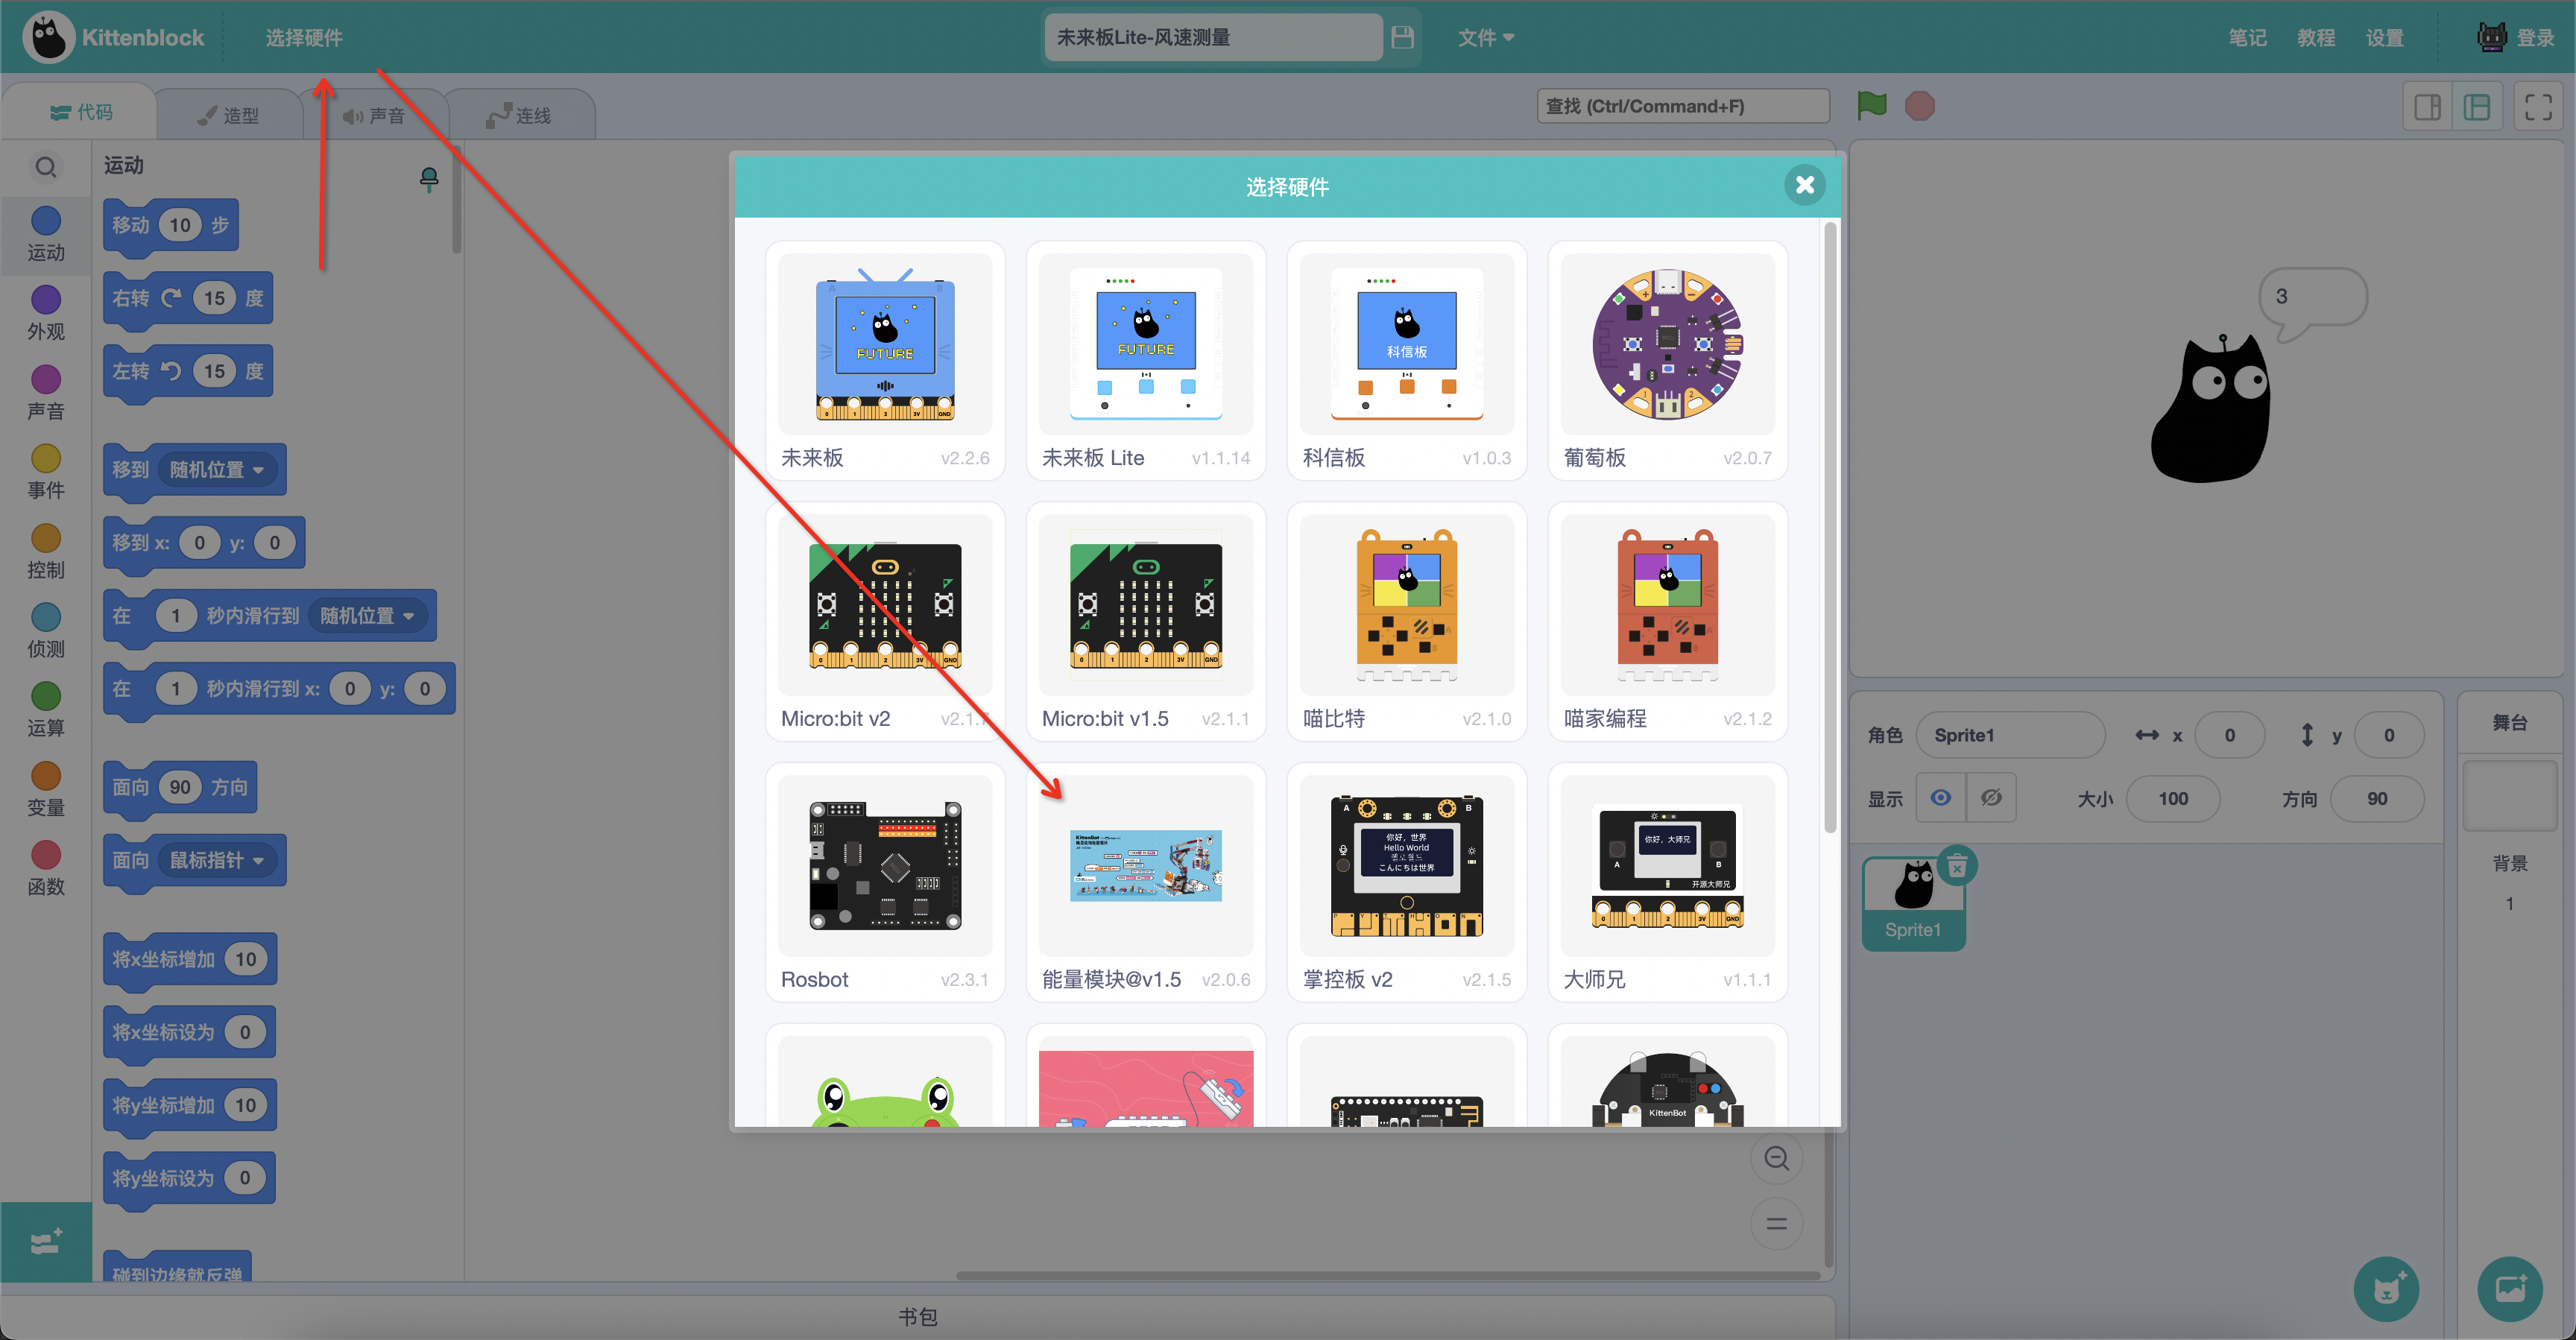Switch to the 连线 connection tab
Image resolution: width=2576 pixels, height=1340 pixels.
click(520, 115)
